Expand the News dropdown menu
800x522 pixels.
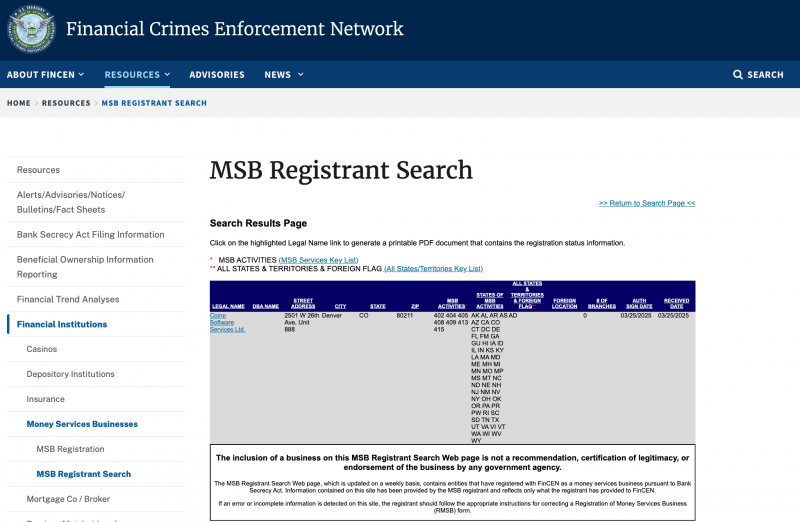282,75
